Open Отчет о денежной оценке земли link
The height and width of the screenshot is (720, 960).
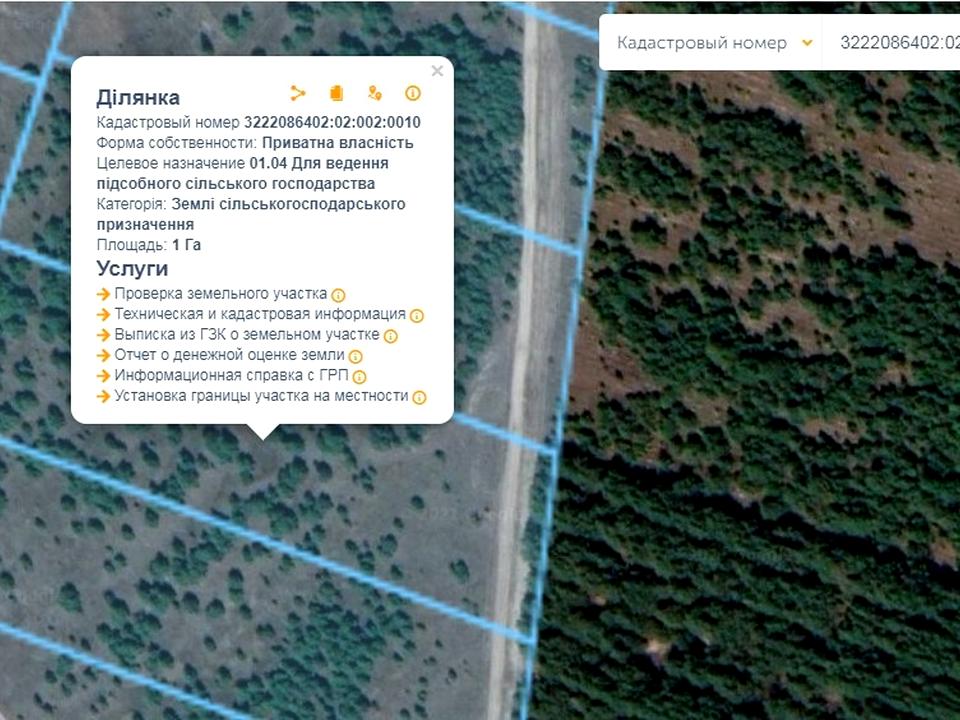pos(229,355)
